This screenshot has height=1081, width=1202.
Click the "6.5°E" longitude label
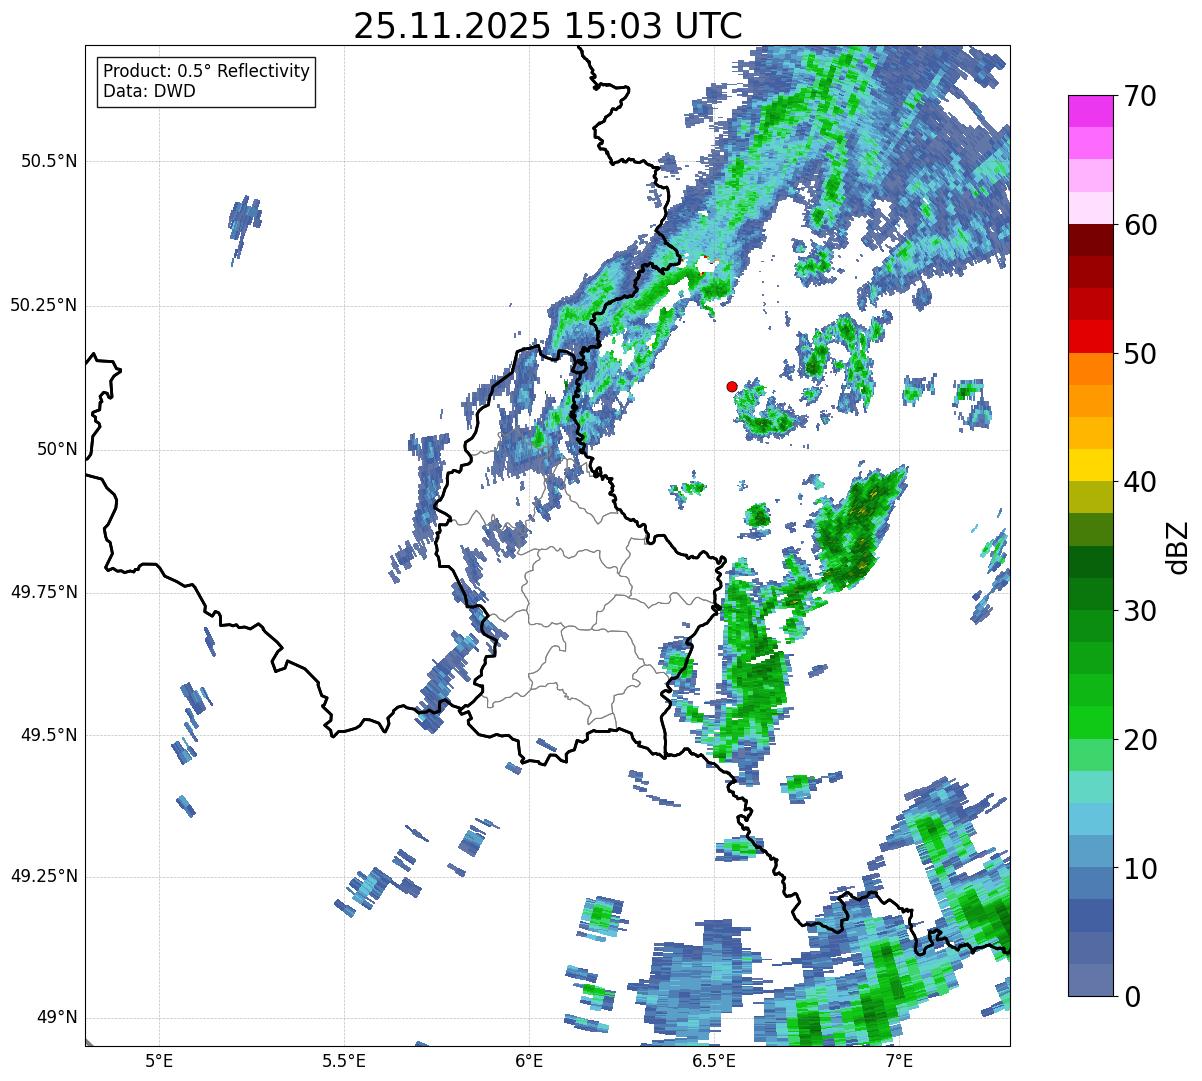click(x=714, y=1061)
